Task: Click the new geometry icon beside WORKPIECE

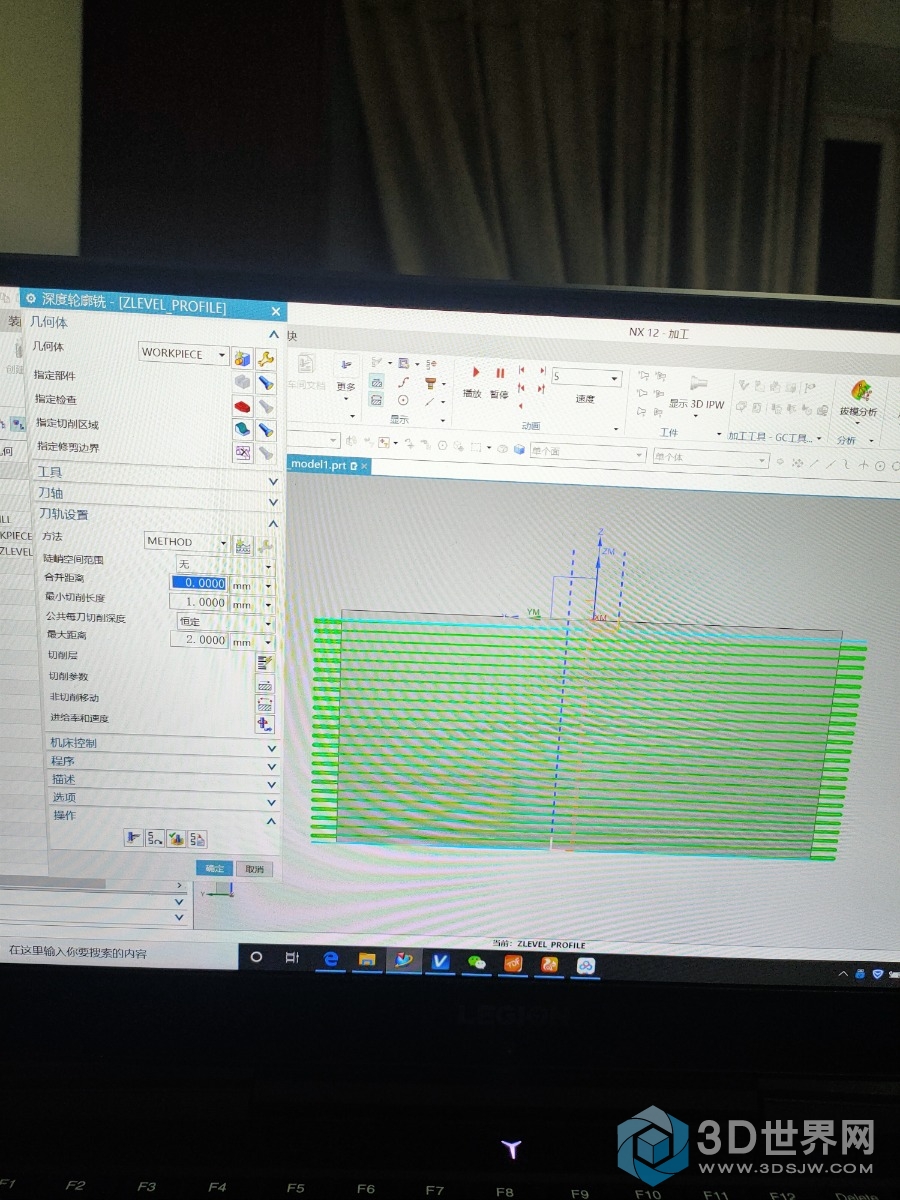Action: 241,357
